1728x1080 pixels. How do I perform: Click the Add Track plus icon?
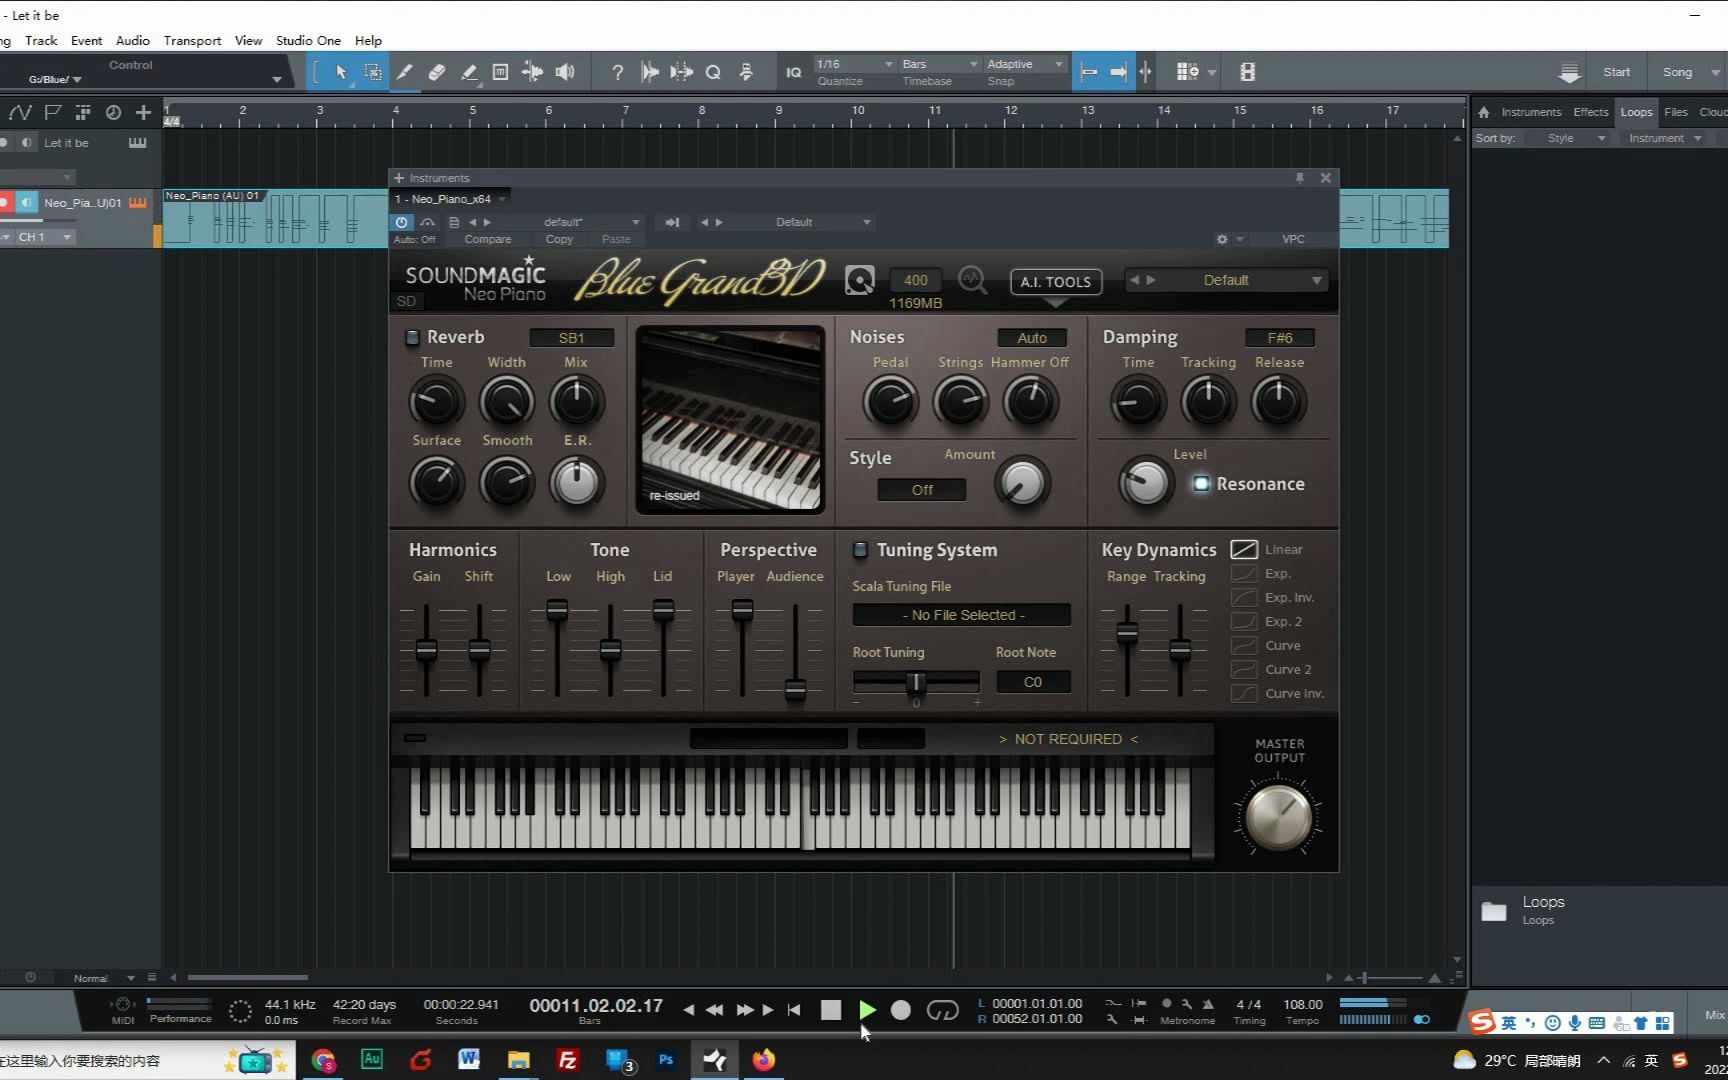pyautogui.click(x=143, y=112)
